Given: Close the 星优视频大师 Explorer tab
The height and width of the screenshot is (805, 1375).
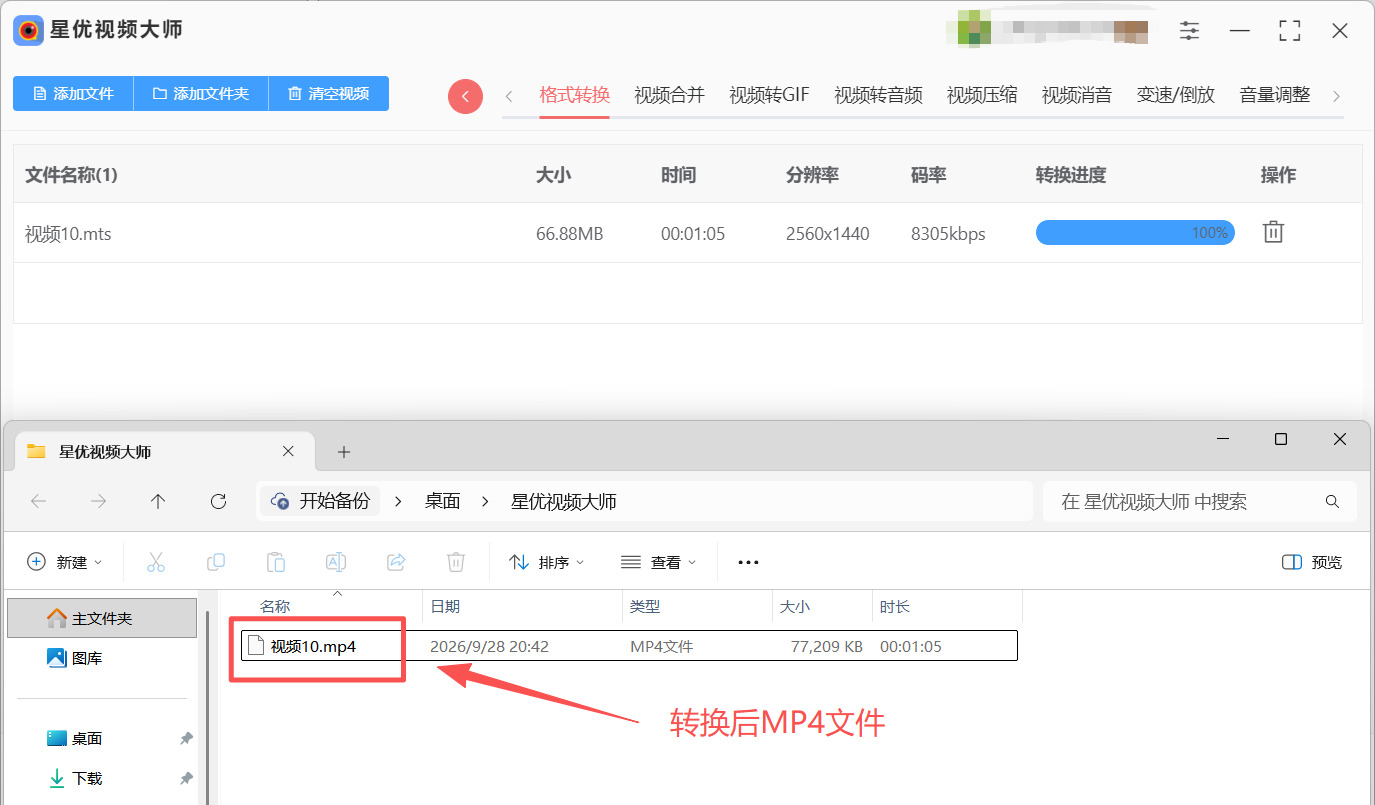Looking at the screenshot, I should (288, 452).
